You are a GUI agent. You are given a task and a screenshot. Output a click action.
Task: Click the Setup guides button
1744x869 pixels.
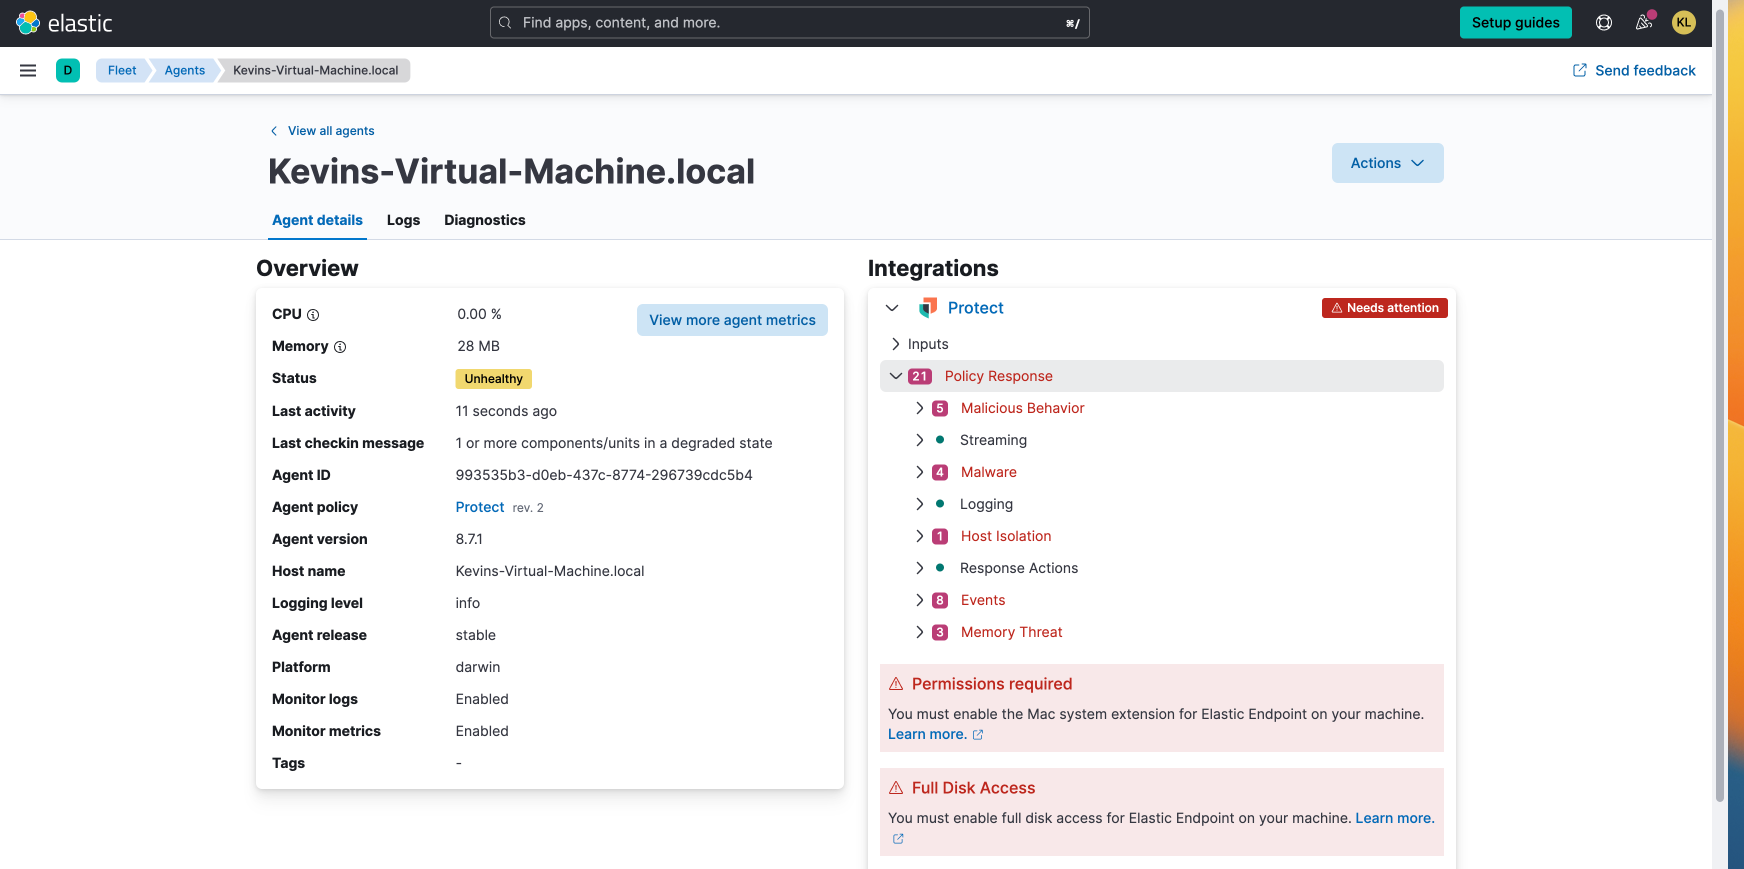[1515, 23]
